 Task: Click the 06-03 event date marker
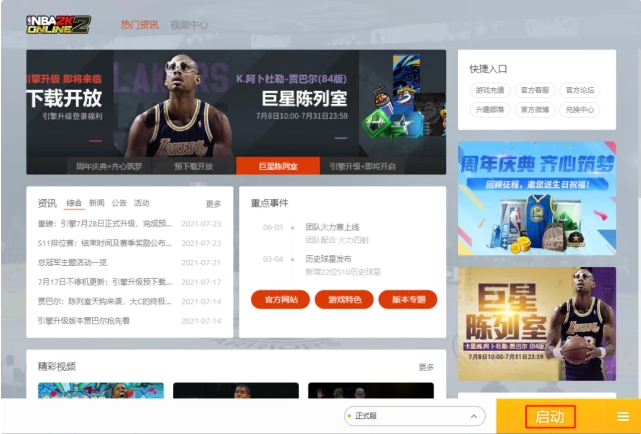(x=273, y=227)
